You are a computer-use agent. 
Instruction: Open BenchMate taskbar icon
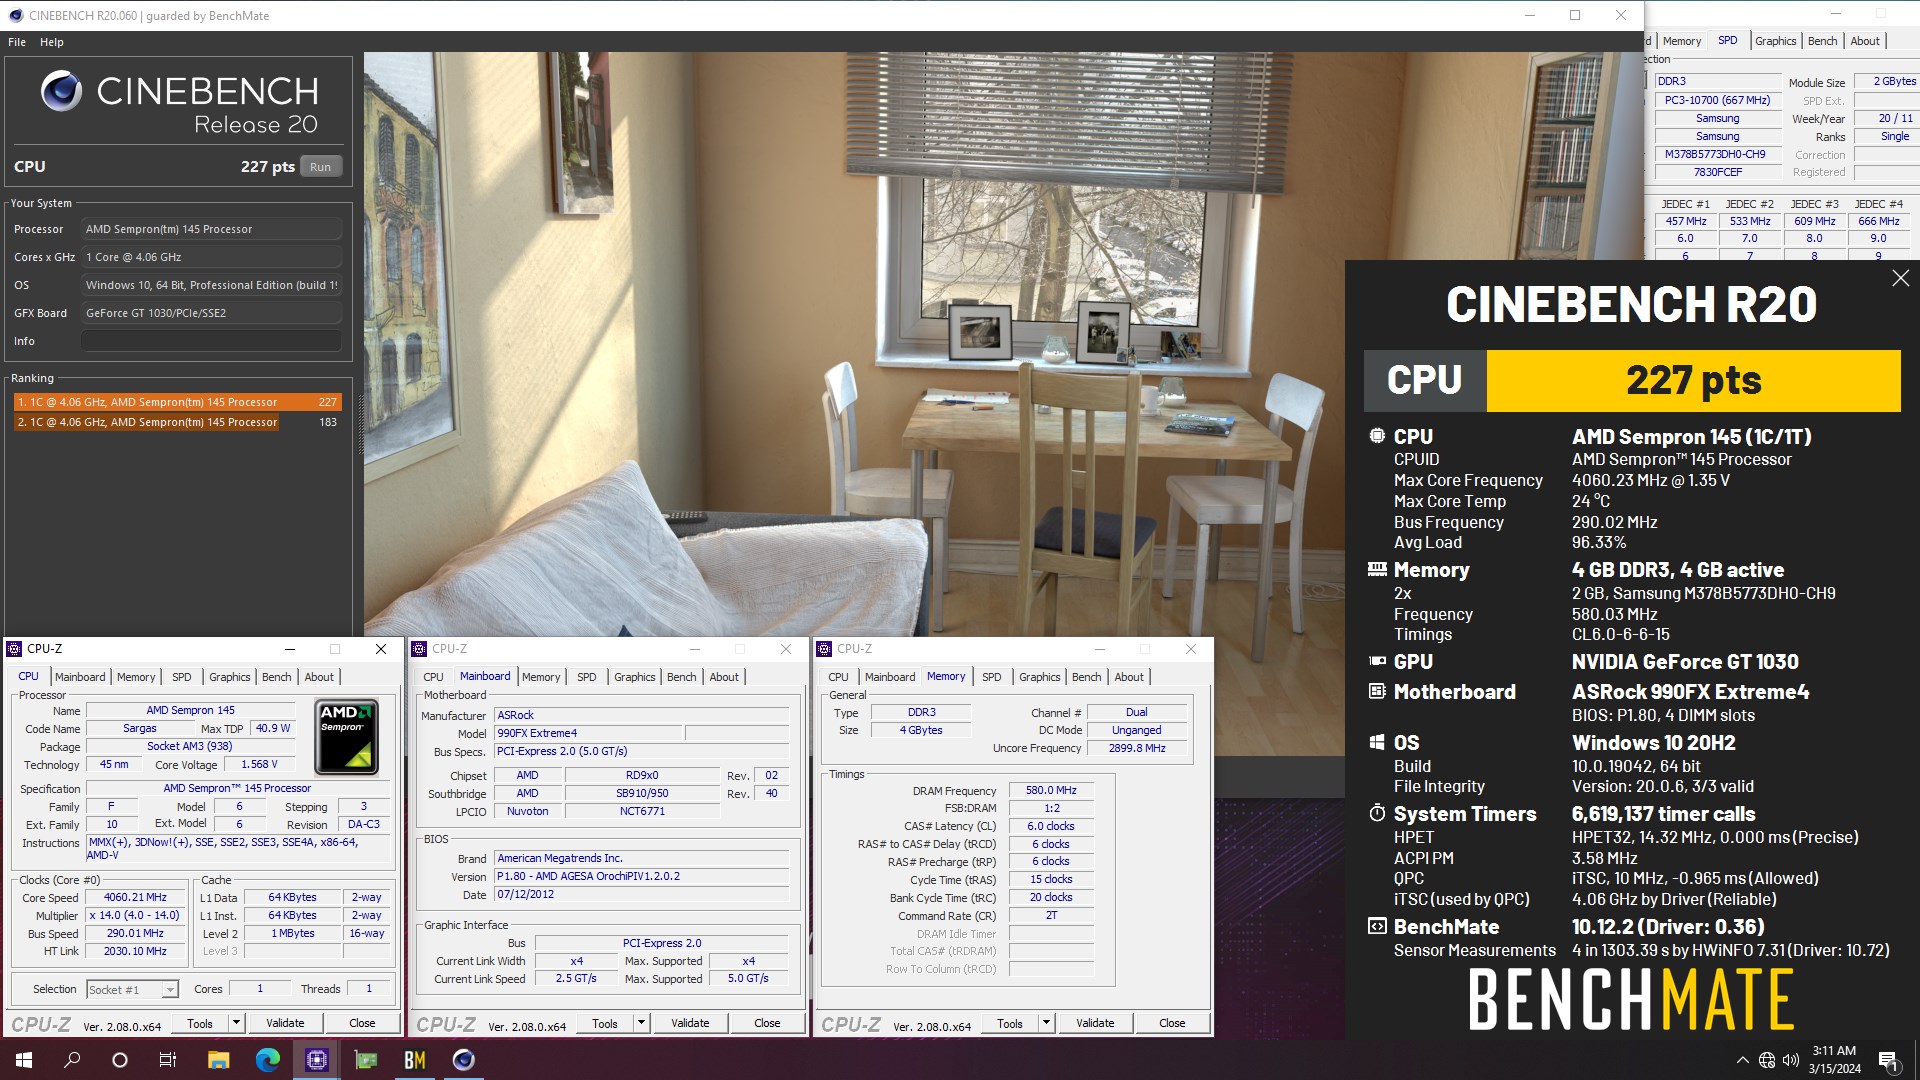coord(415,1060)
